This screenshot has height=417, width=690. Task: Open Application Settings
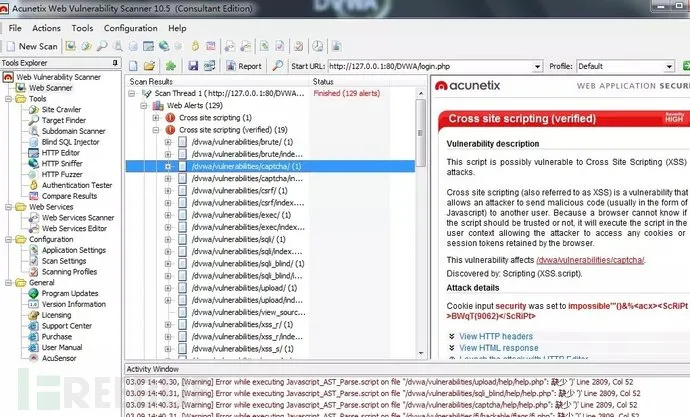(73, 250)
